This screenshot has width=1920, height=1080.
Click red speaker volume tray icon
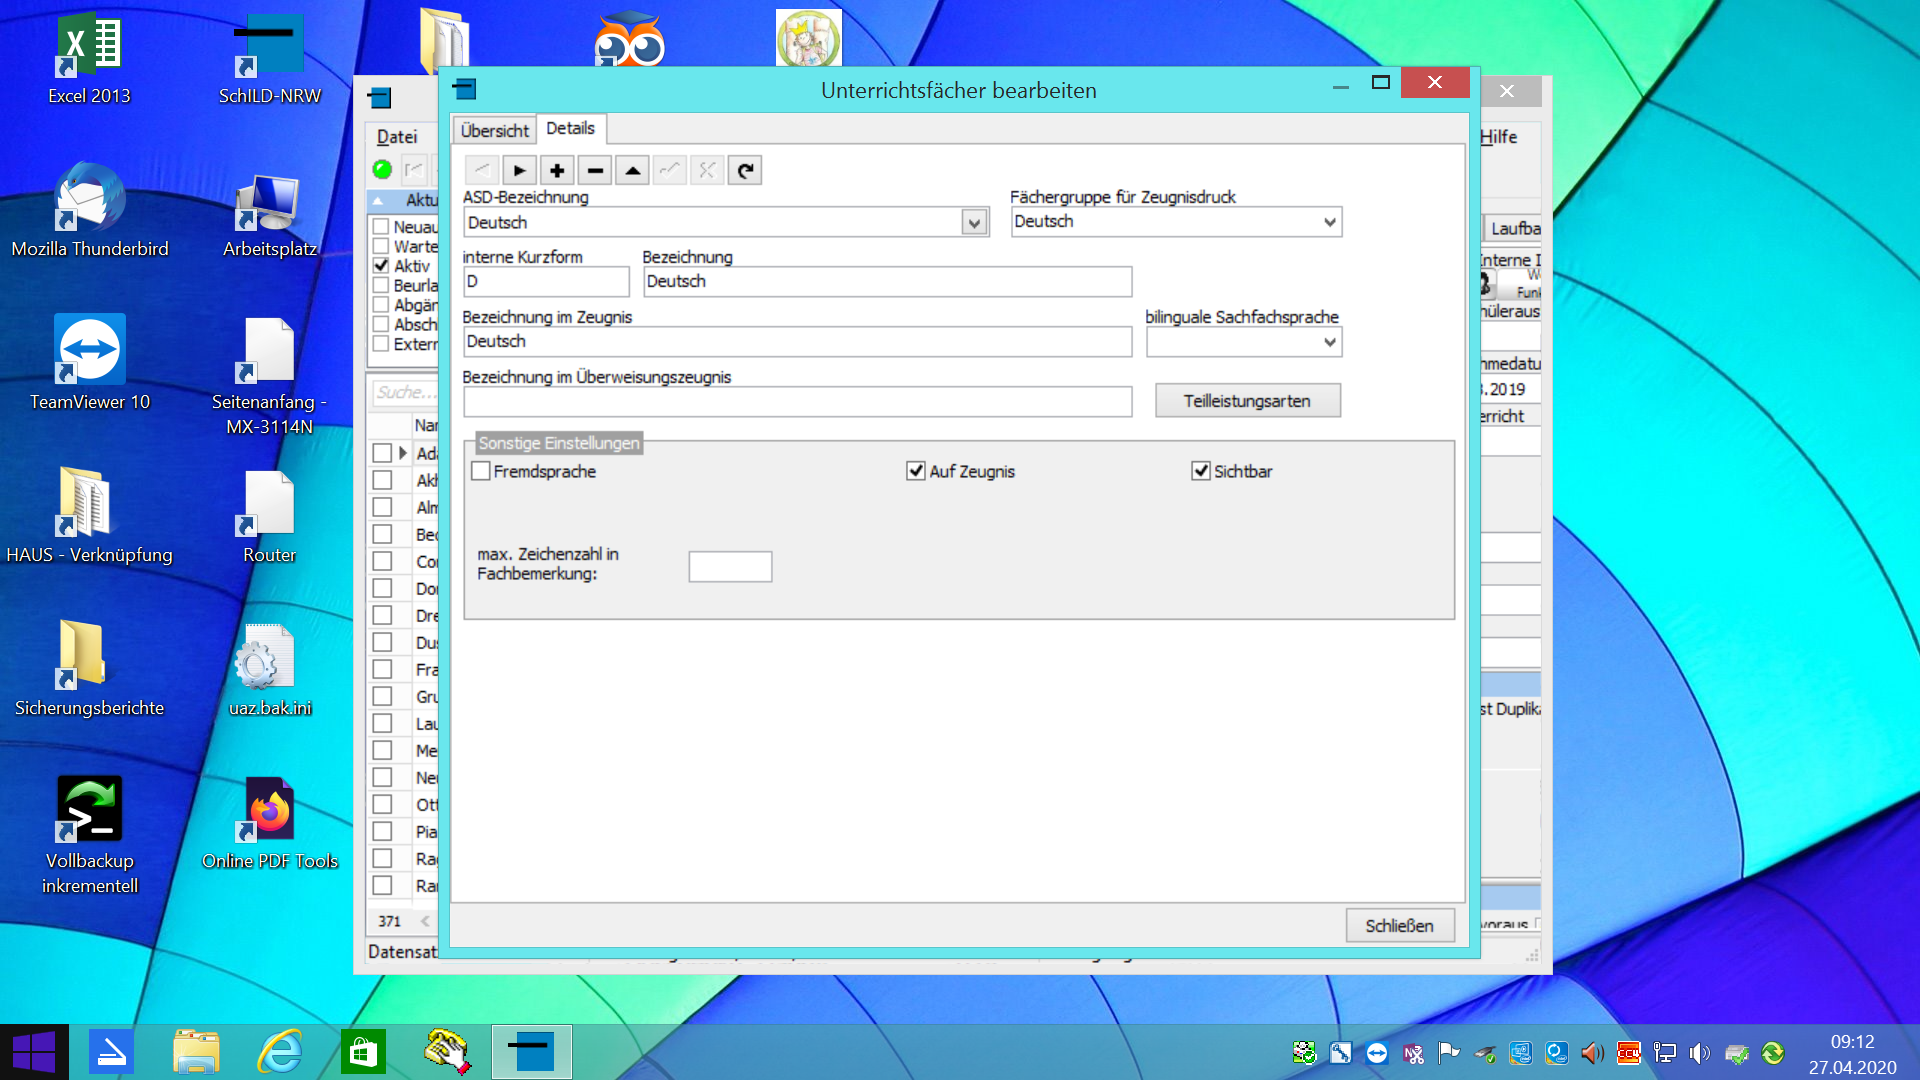1592,1053
